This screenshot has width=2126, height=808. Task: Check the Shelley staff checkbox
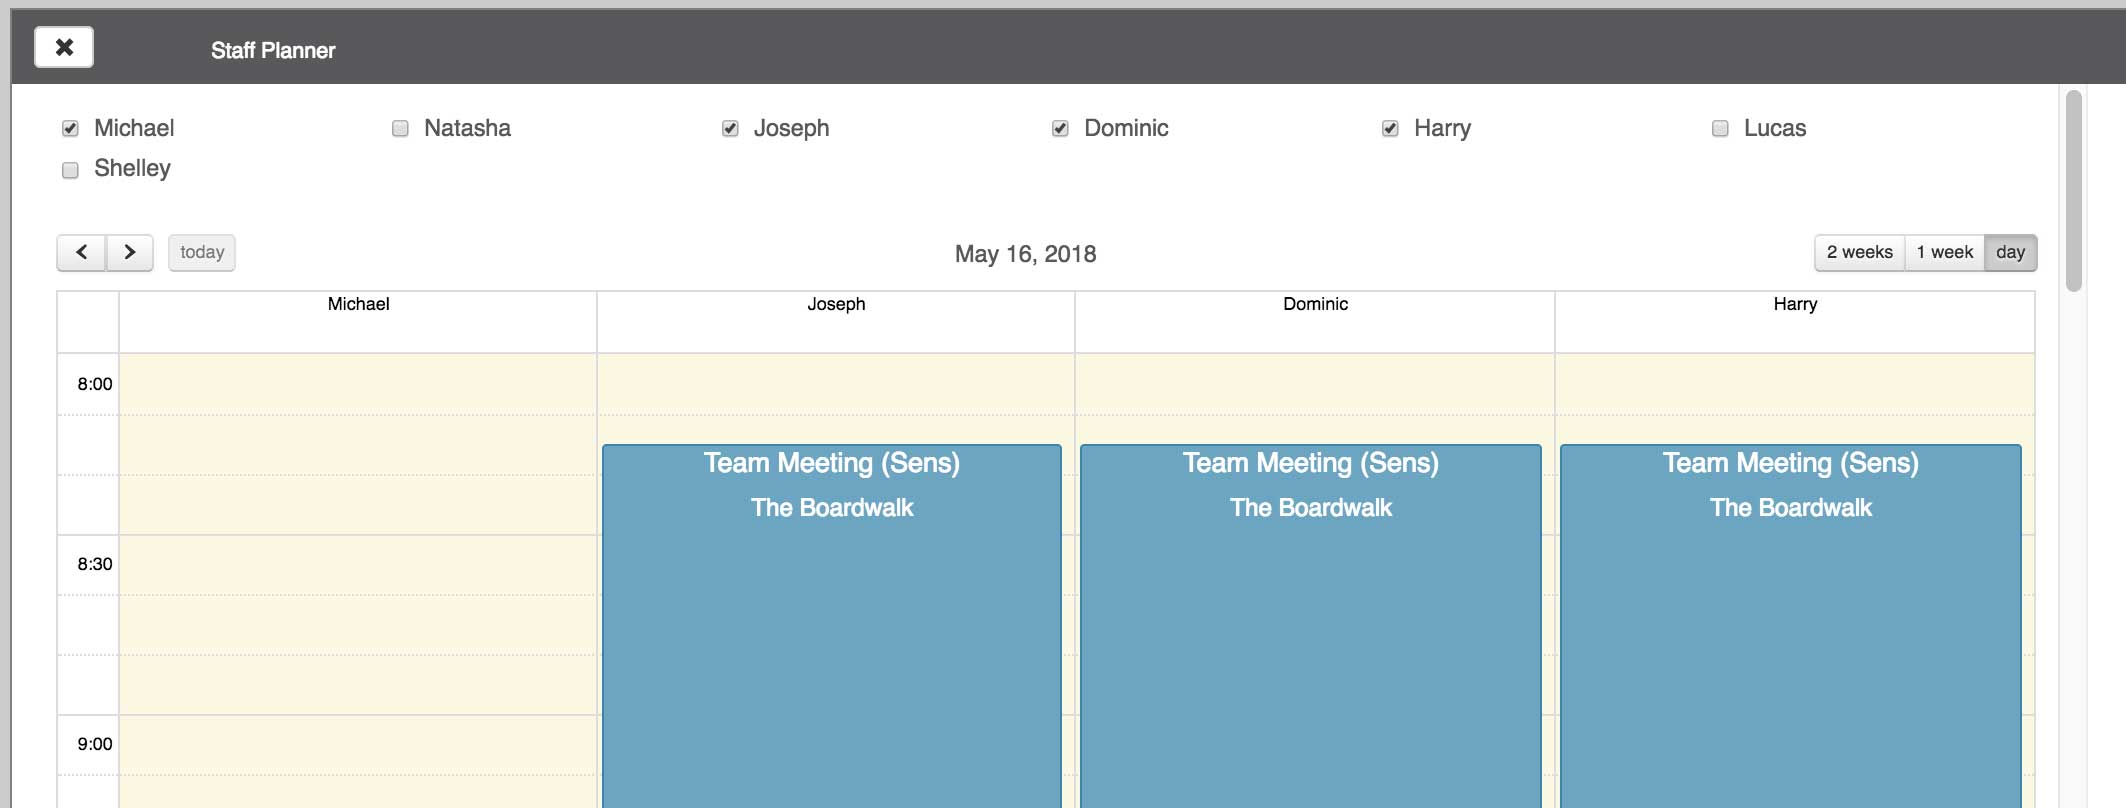70,170
